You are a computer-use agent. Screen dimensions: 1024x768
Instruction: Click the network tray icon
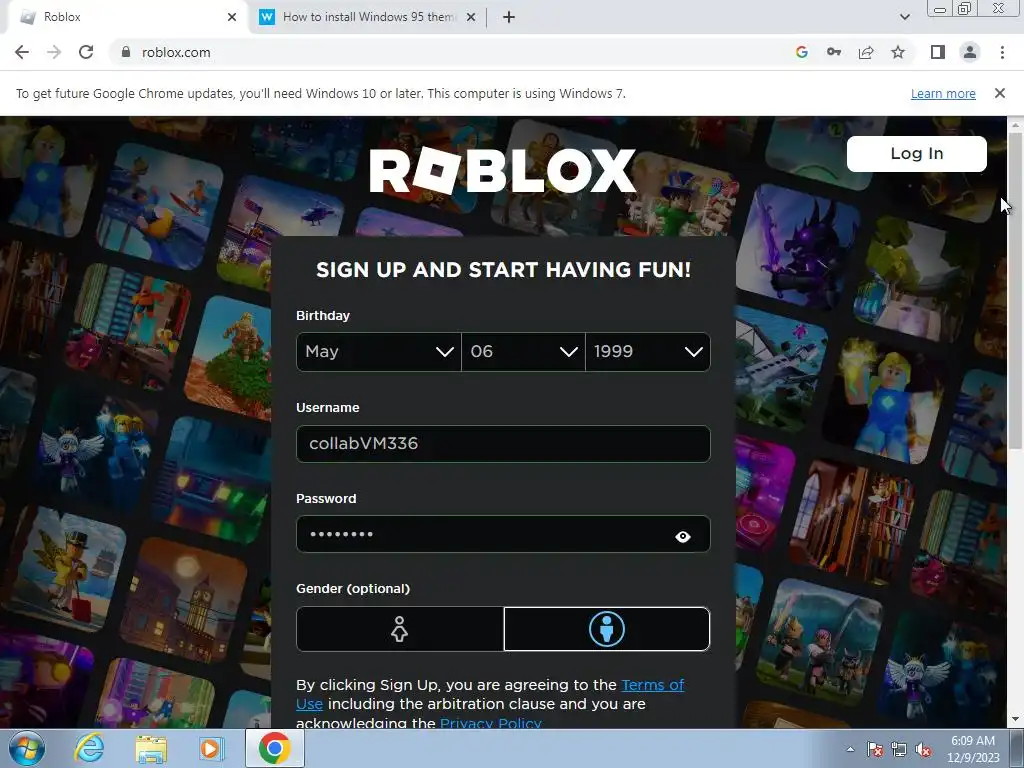tap(899, 750)
